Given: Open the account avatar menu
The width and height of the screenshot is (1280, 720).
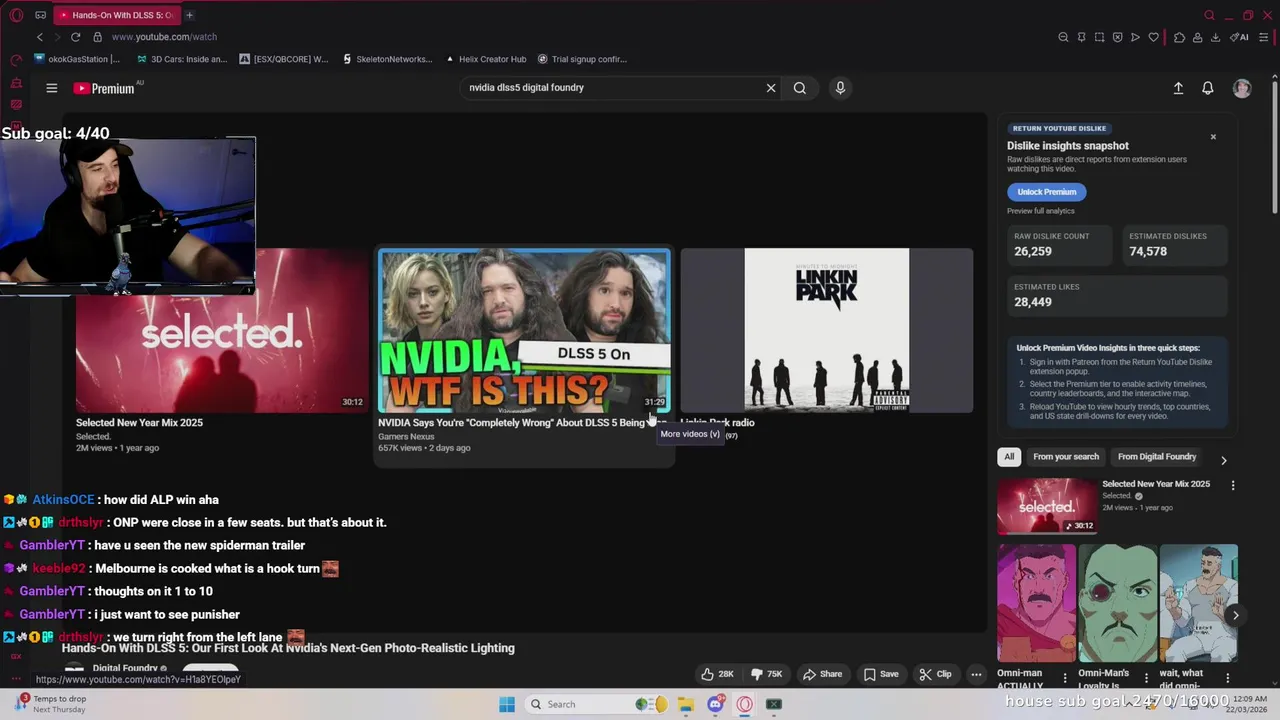Looking at the screenshot, I should (x=1242, y=88).
